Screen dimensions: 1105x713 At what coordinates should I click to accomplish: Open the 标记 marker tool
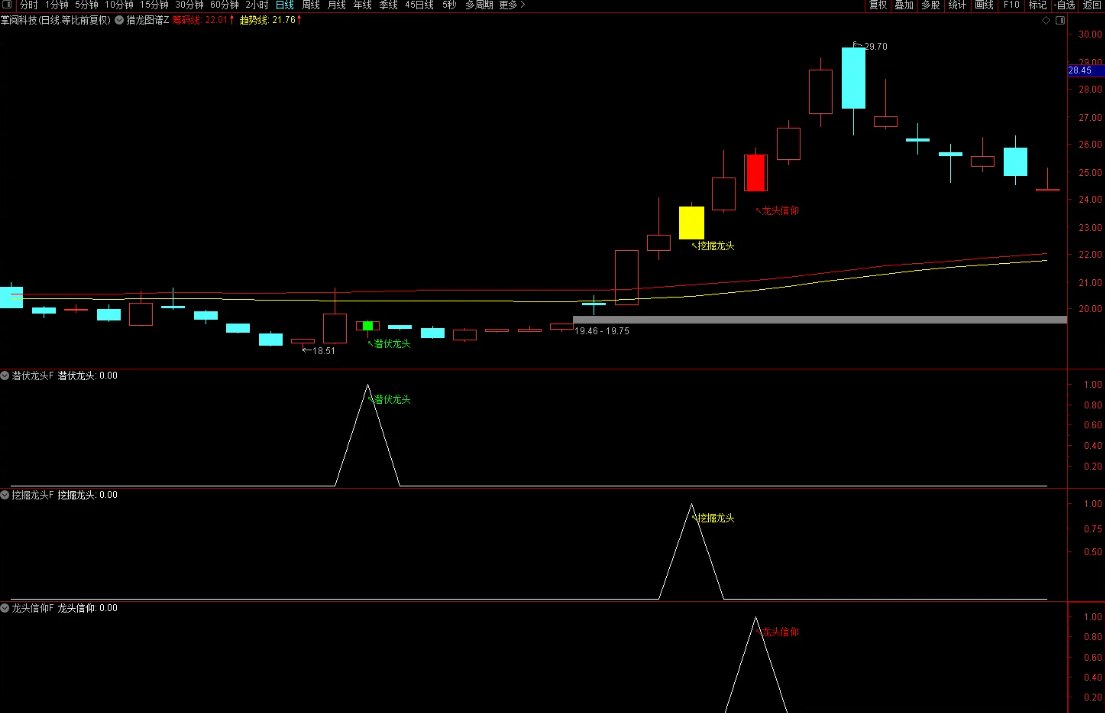[x=1038, y=5]
